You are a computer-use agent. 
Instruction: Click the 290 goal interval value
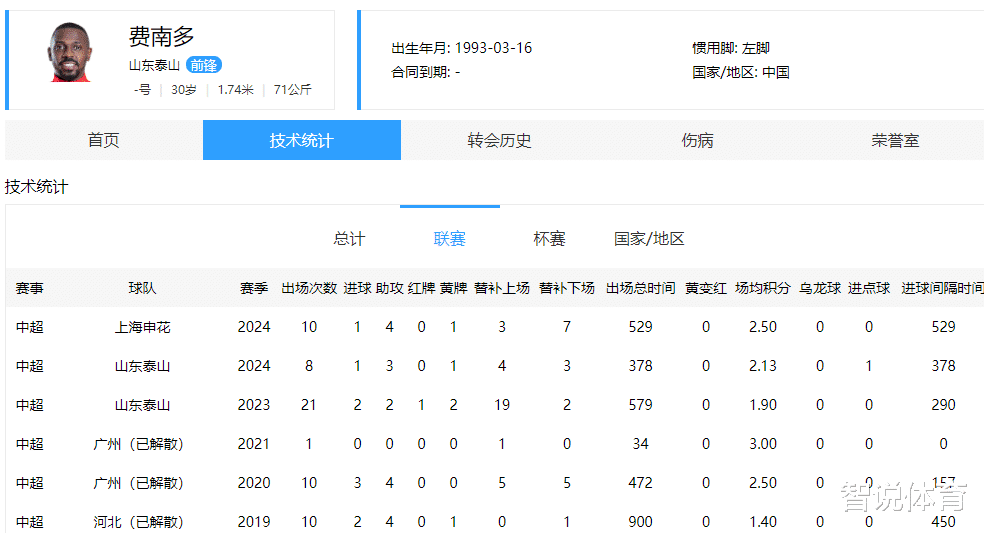[x=943, y=405]
